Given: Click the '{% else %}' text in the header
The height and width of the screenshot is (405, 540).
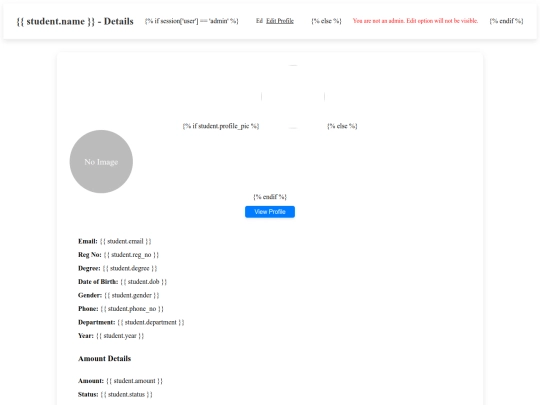Looking at the screenshot, I should point(326,21).
